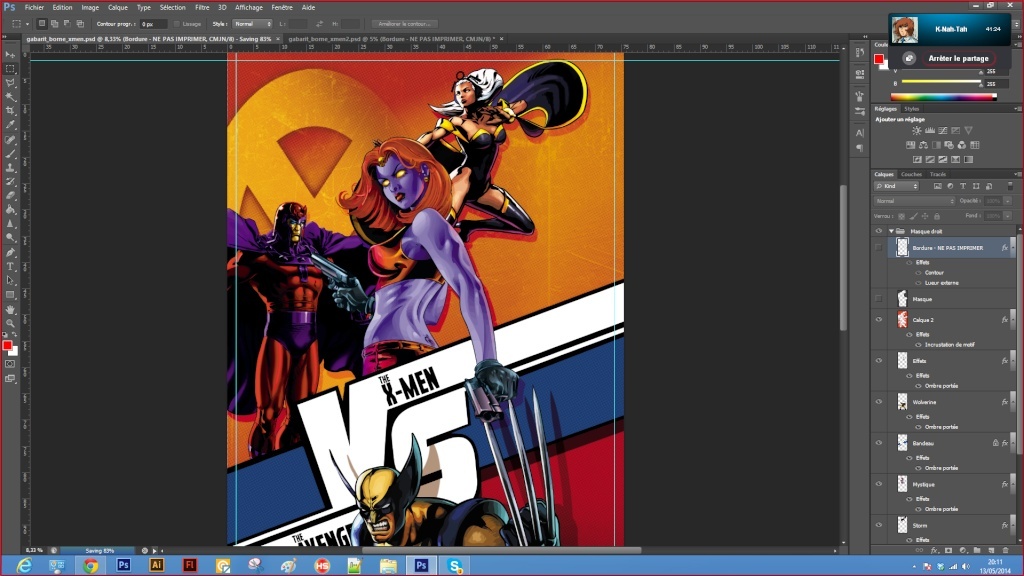
Task: Delete layer with the trash icon
Action: (x=1006, y=551)
